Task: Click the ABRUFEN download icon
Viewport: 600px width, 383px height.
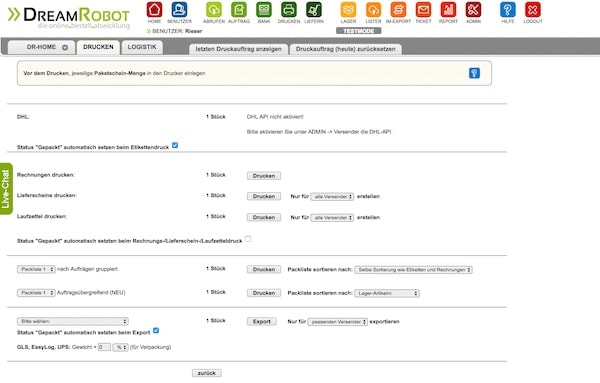Action: [214, 10]
